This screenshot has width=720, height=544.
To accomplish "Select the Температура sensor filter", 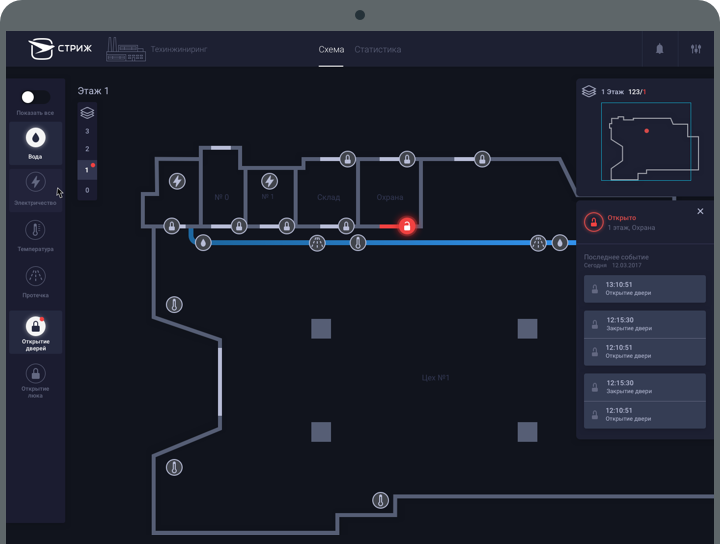I will (x=36, y=235).
